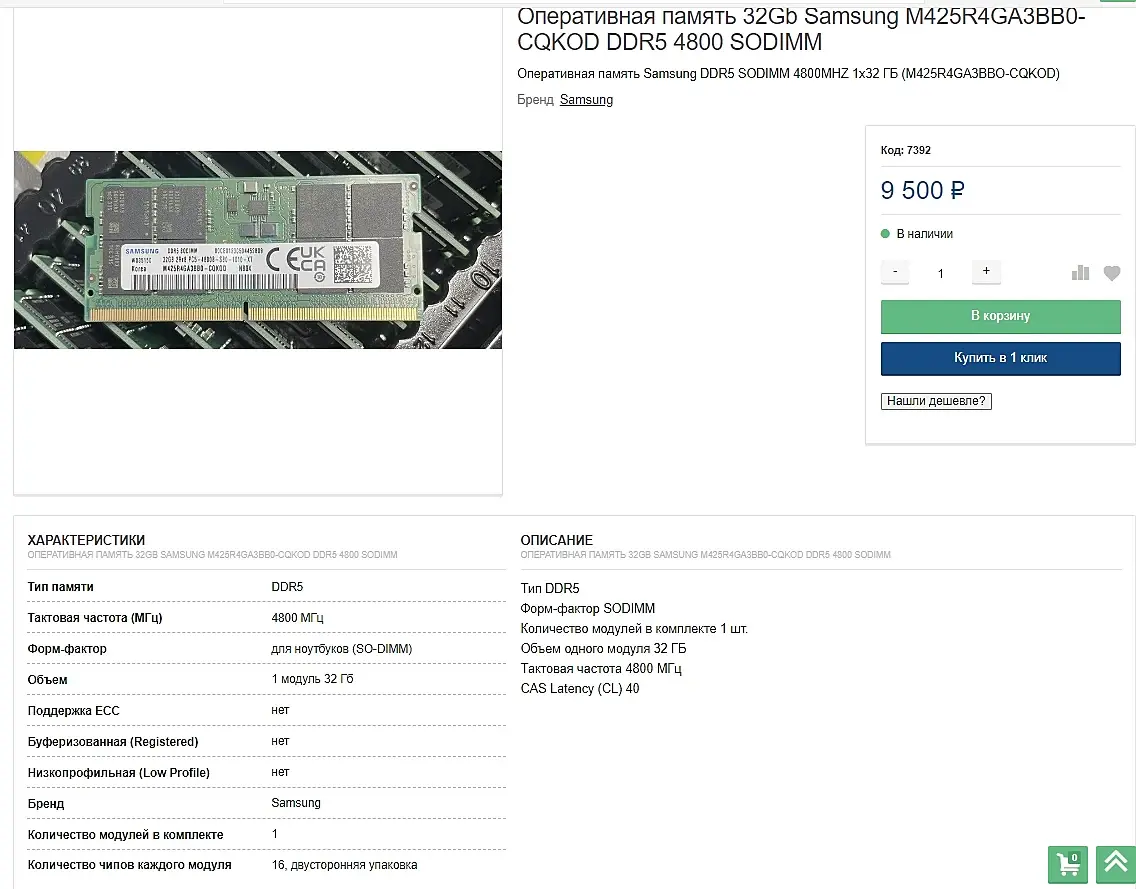Open the Samsung brand link
This screenshot has height=889, width=1136.
tap(586, 100)
